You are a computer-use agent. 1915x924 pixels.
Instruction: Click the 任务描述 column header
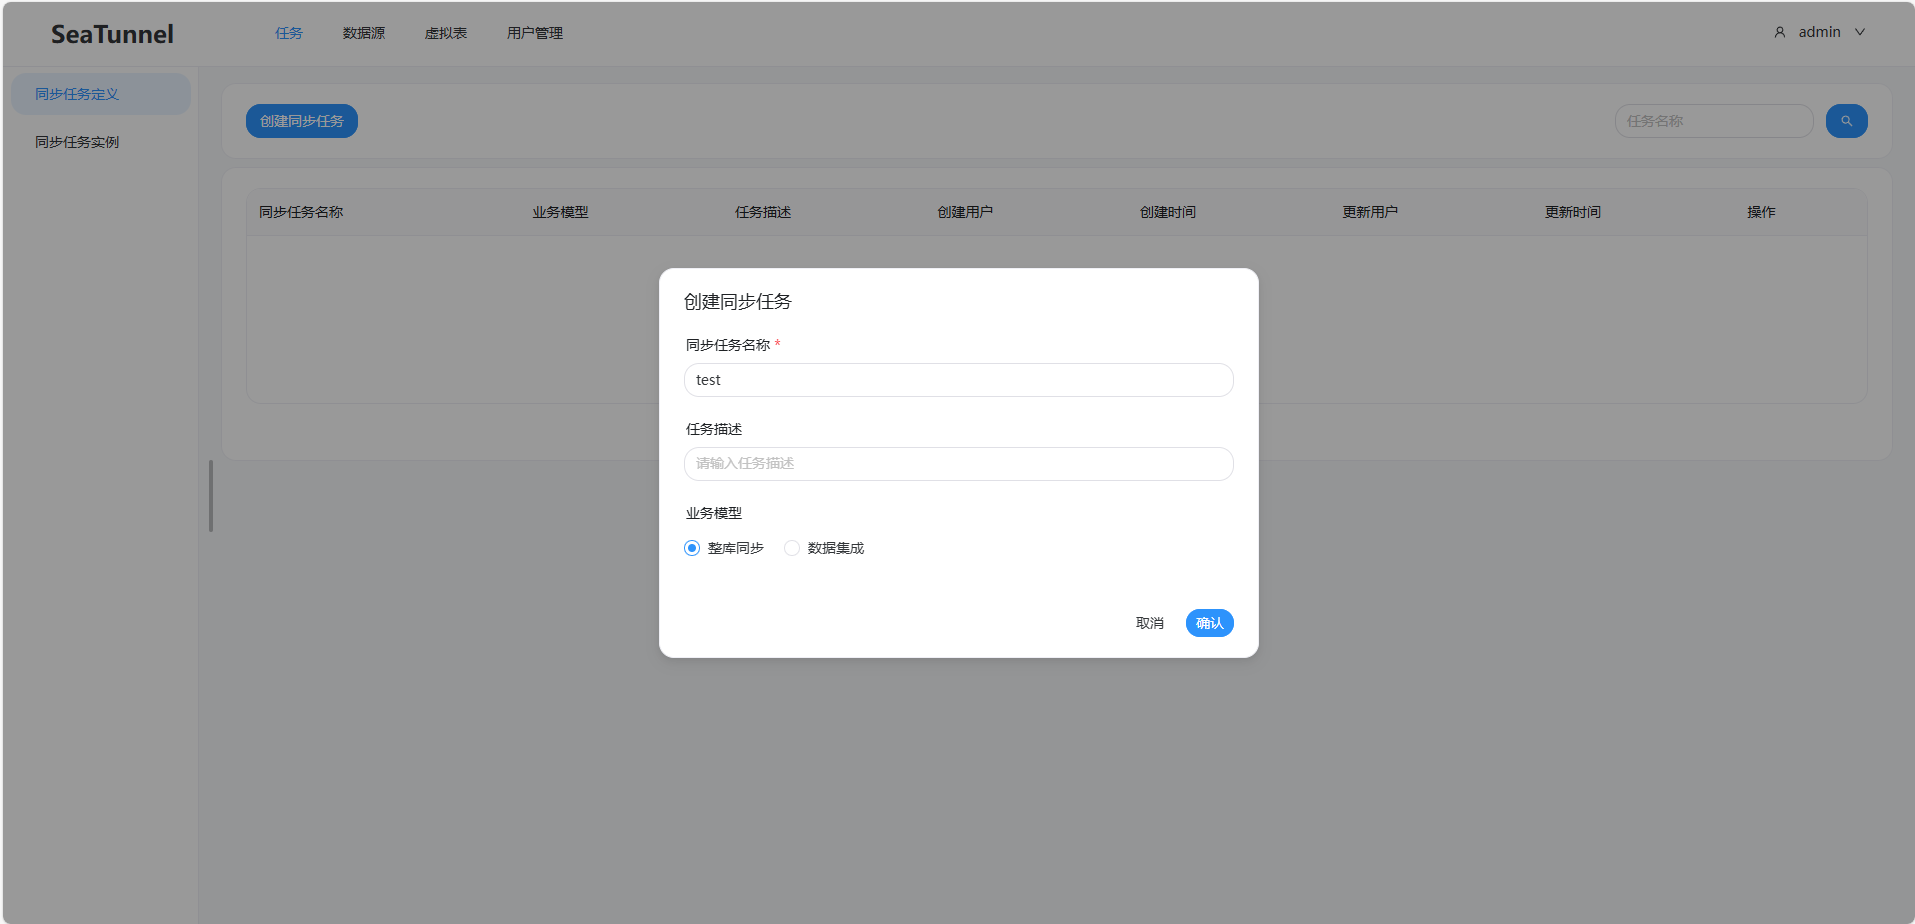pos(763,212)
